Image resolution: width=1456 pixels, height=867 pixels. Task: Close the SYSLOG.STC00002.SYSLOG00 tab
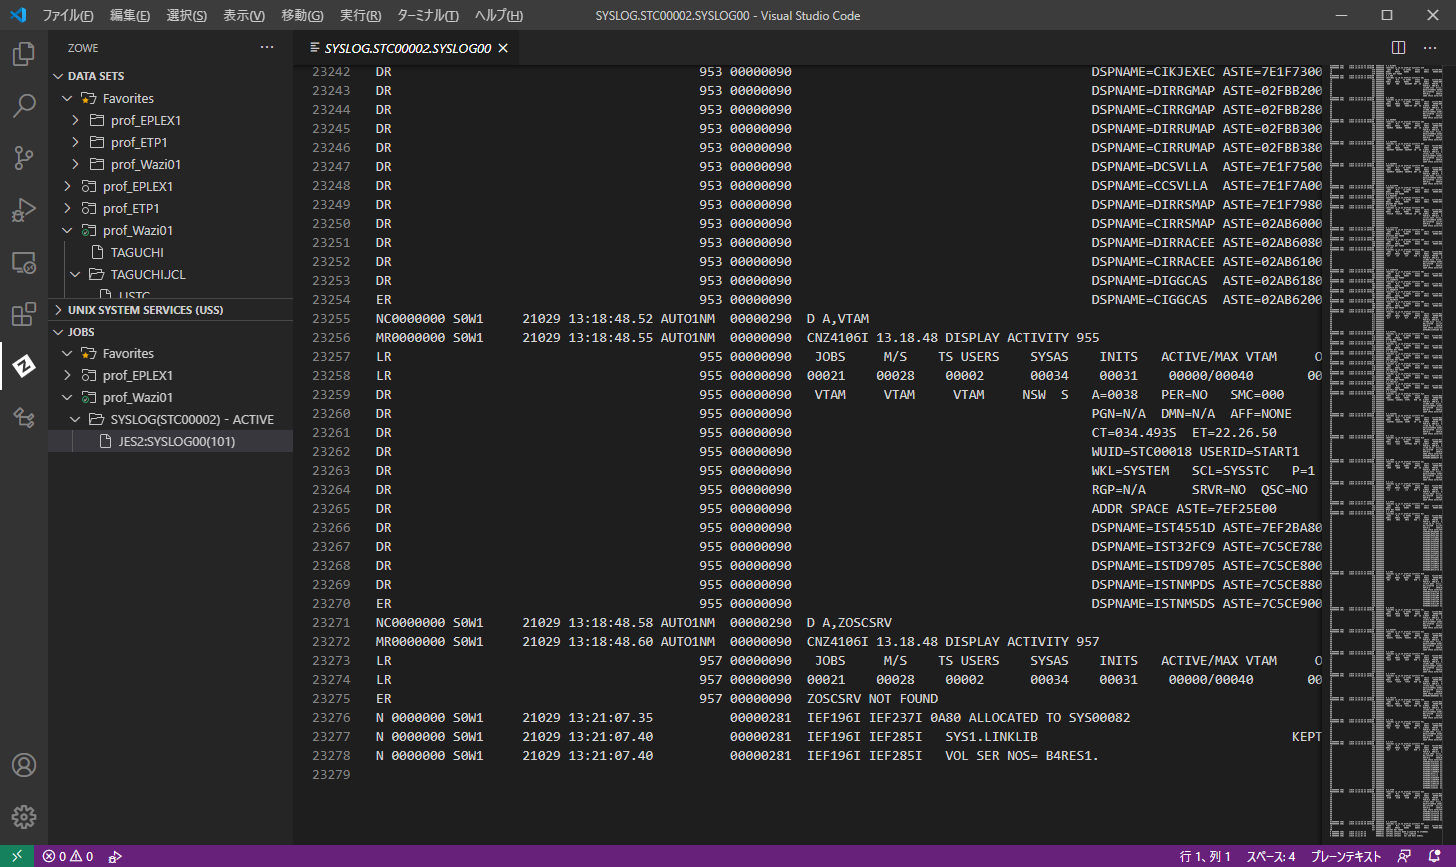tap(503, 48)
